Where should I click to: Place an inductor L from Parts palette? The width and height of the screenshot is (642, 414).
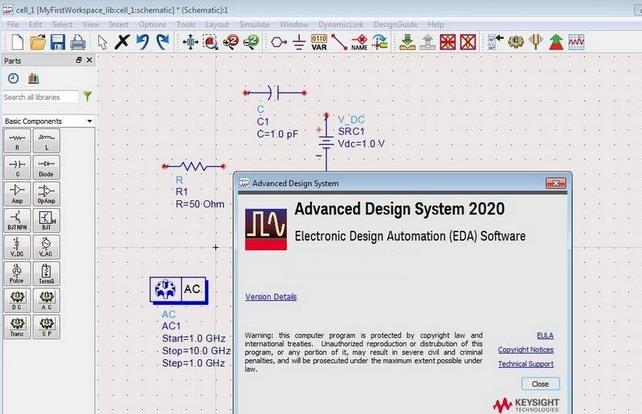coord(46,141)
